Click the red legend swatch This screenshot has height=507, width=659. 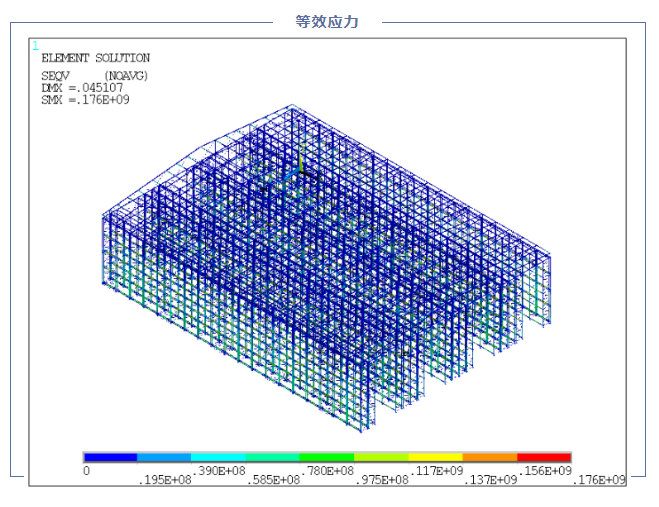coord(544,457)
